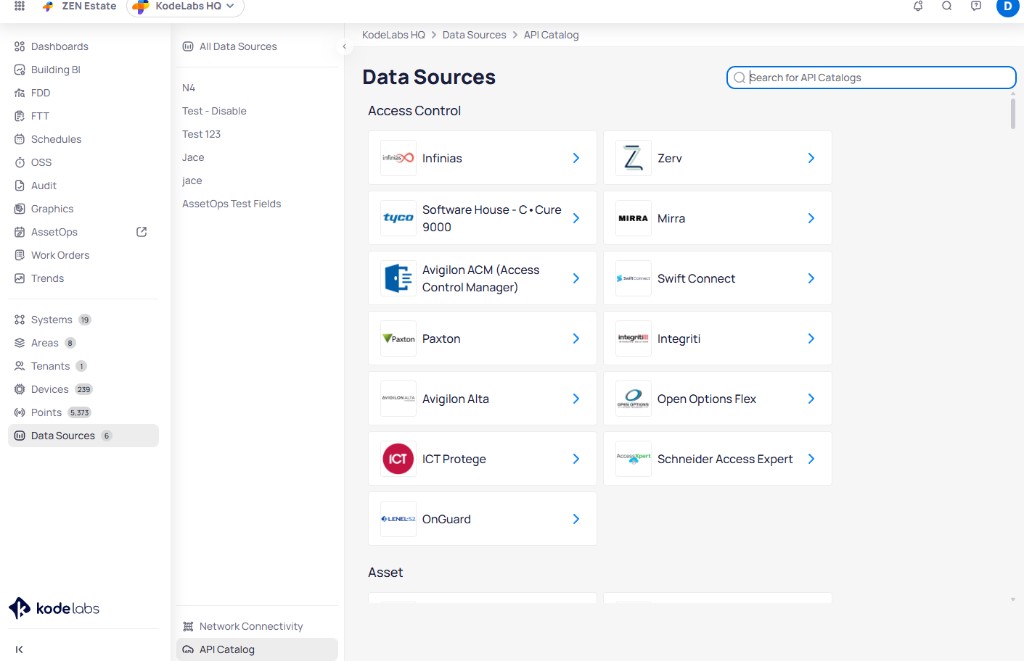Screen dimensions: 1024x661
Task: Open the Tenants section
Action: [83, 366]
